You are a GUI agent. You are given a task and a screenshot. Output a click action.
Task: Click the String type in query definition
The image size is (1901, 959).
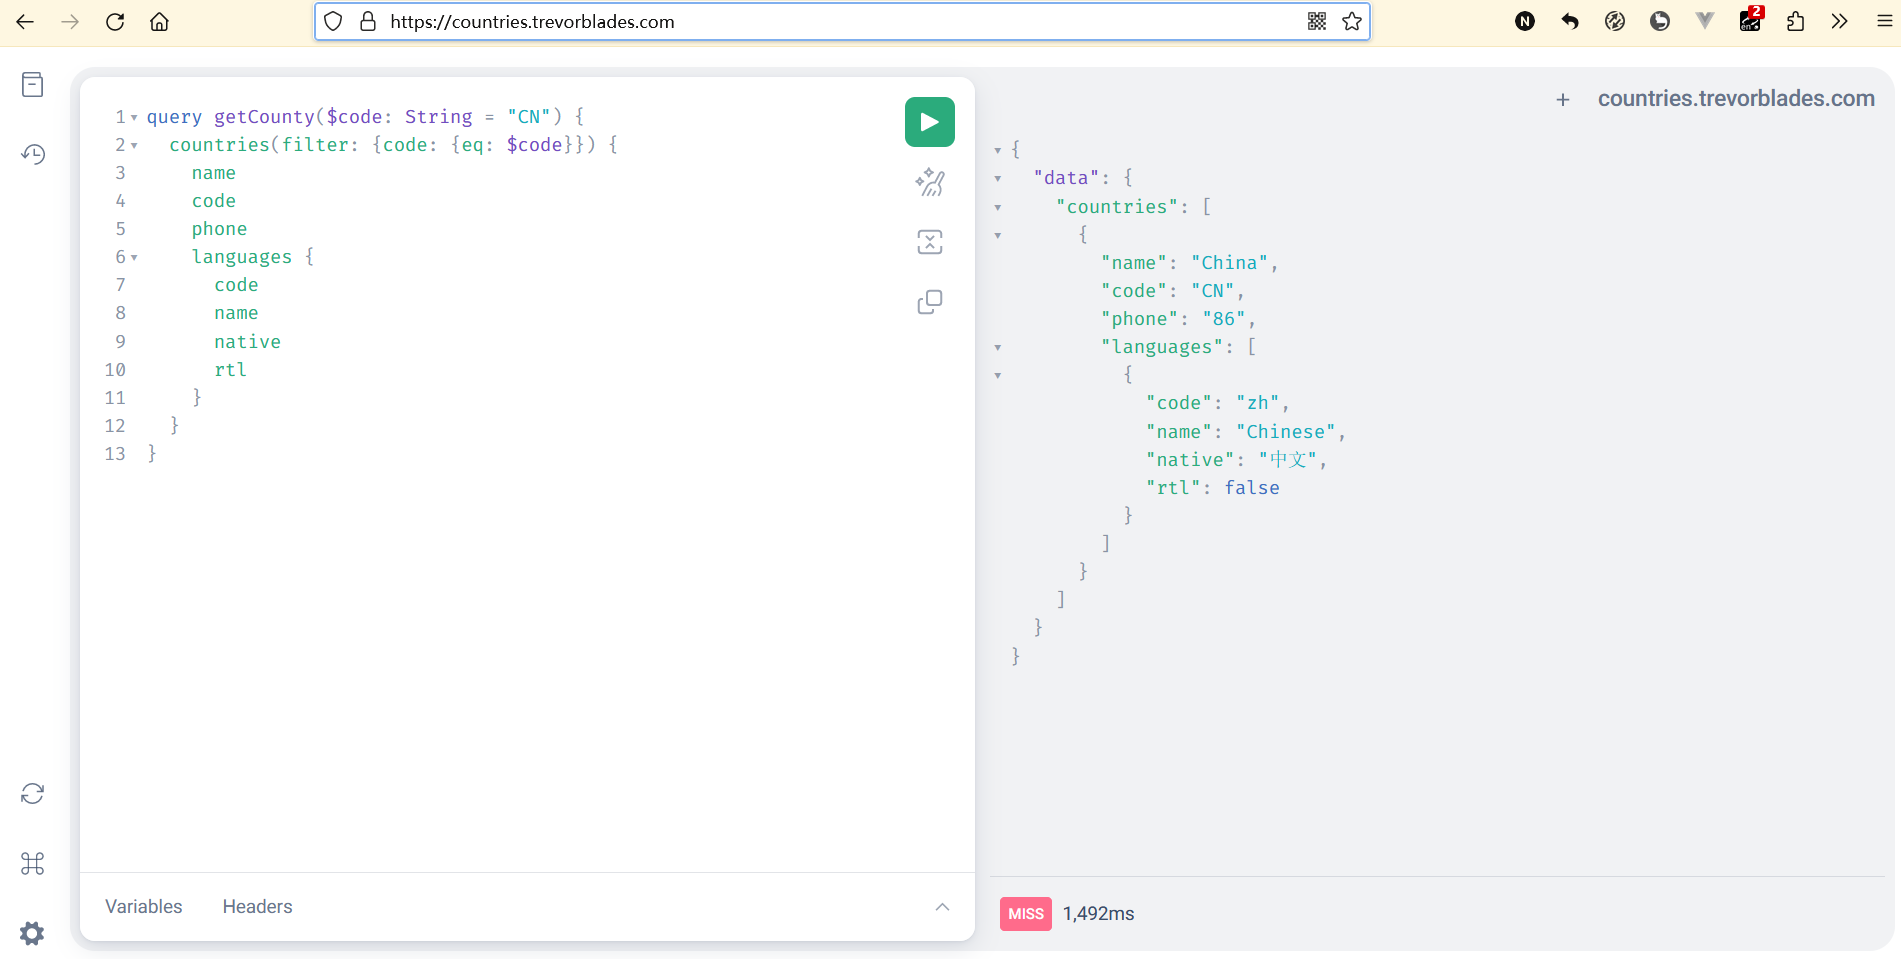click(438, 117)
